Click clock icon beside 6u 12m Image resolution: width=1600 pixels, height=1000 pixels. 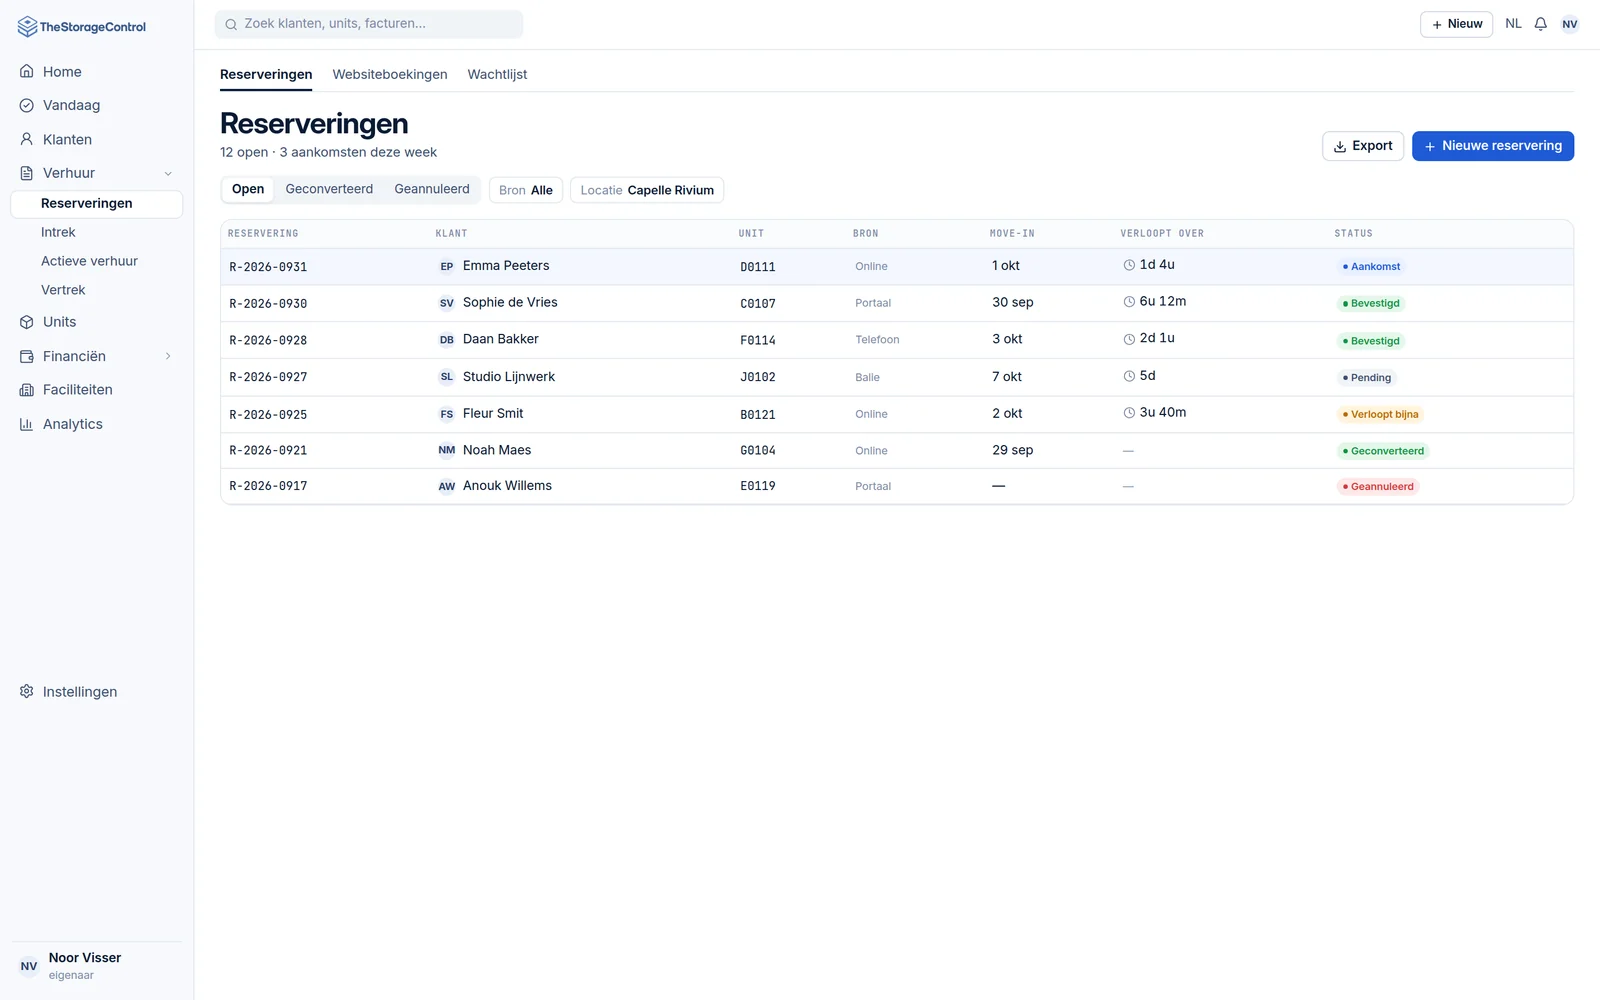pyautogui.click(x=1129, y=302)
